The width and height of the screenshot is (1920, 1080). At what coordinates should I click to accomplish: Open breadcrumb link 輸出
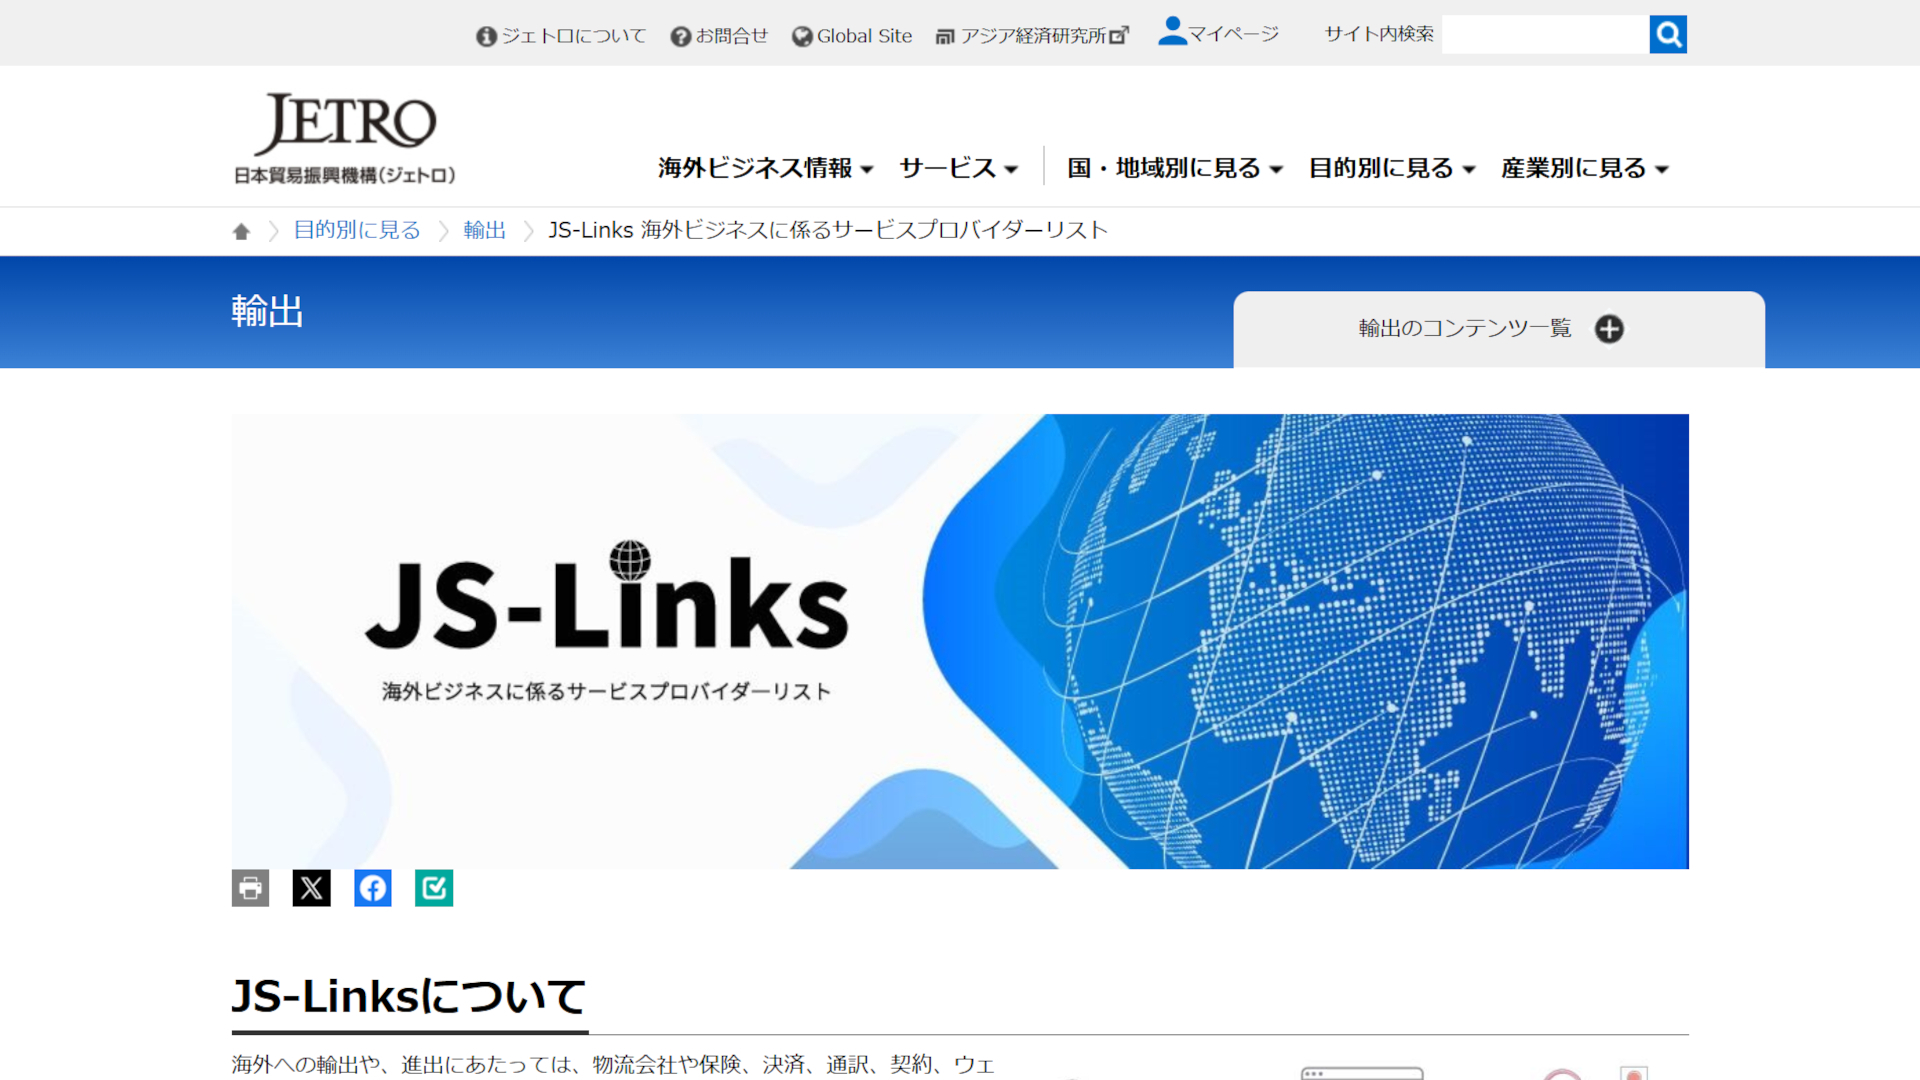(x=484, y=230)
